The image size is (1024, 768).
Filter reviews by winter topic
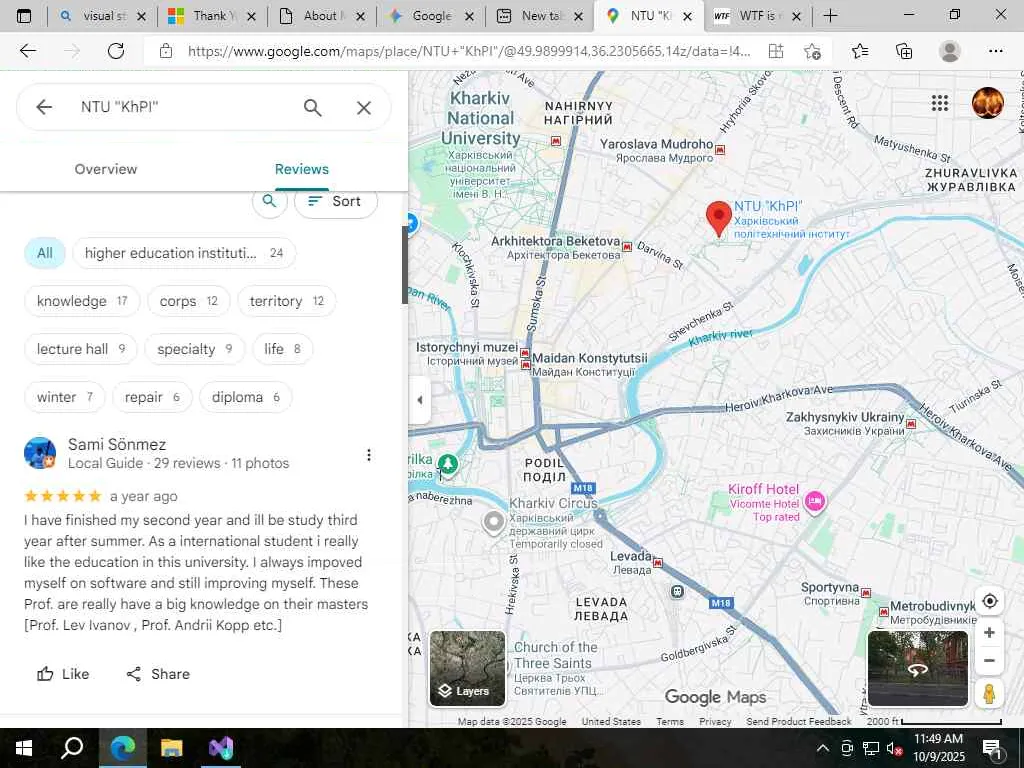click(65, 397)
